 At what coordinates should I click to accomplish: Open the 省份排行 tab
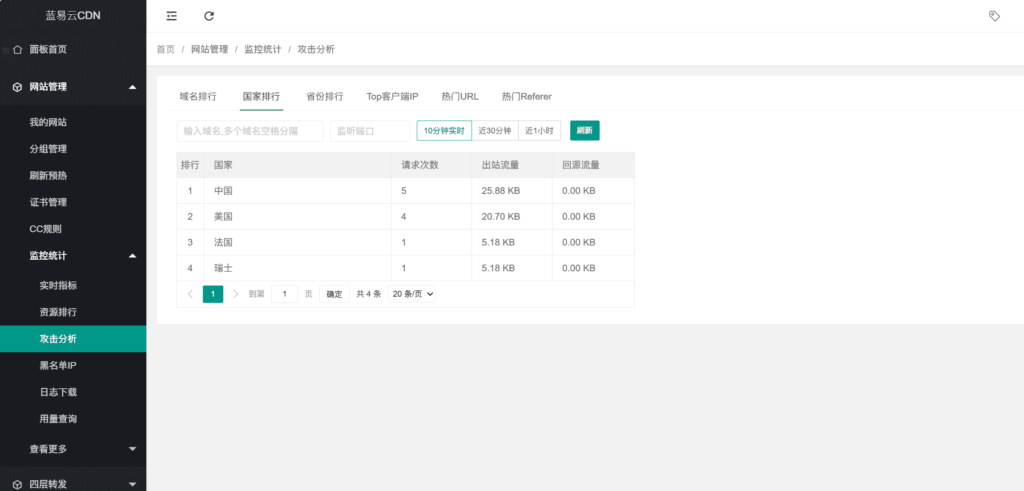(325, 97)
